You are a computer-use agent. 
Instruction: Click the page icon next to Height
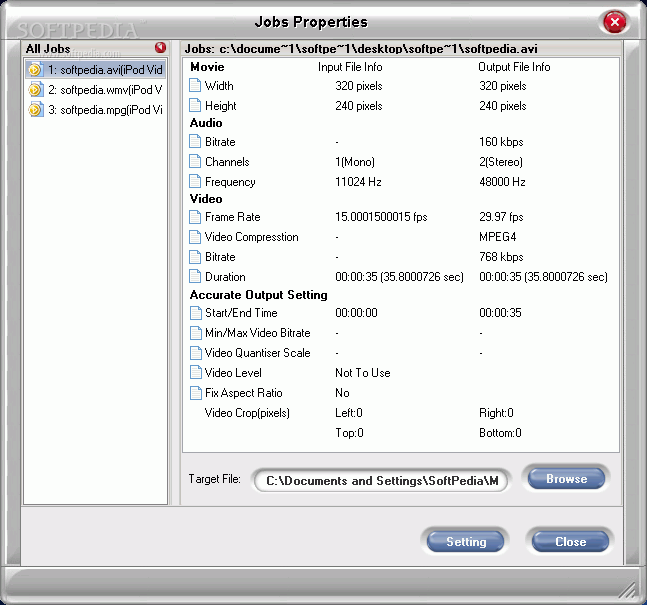coord(195,105)
